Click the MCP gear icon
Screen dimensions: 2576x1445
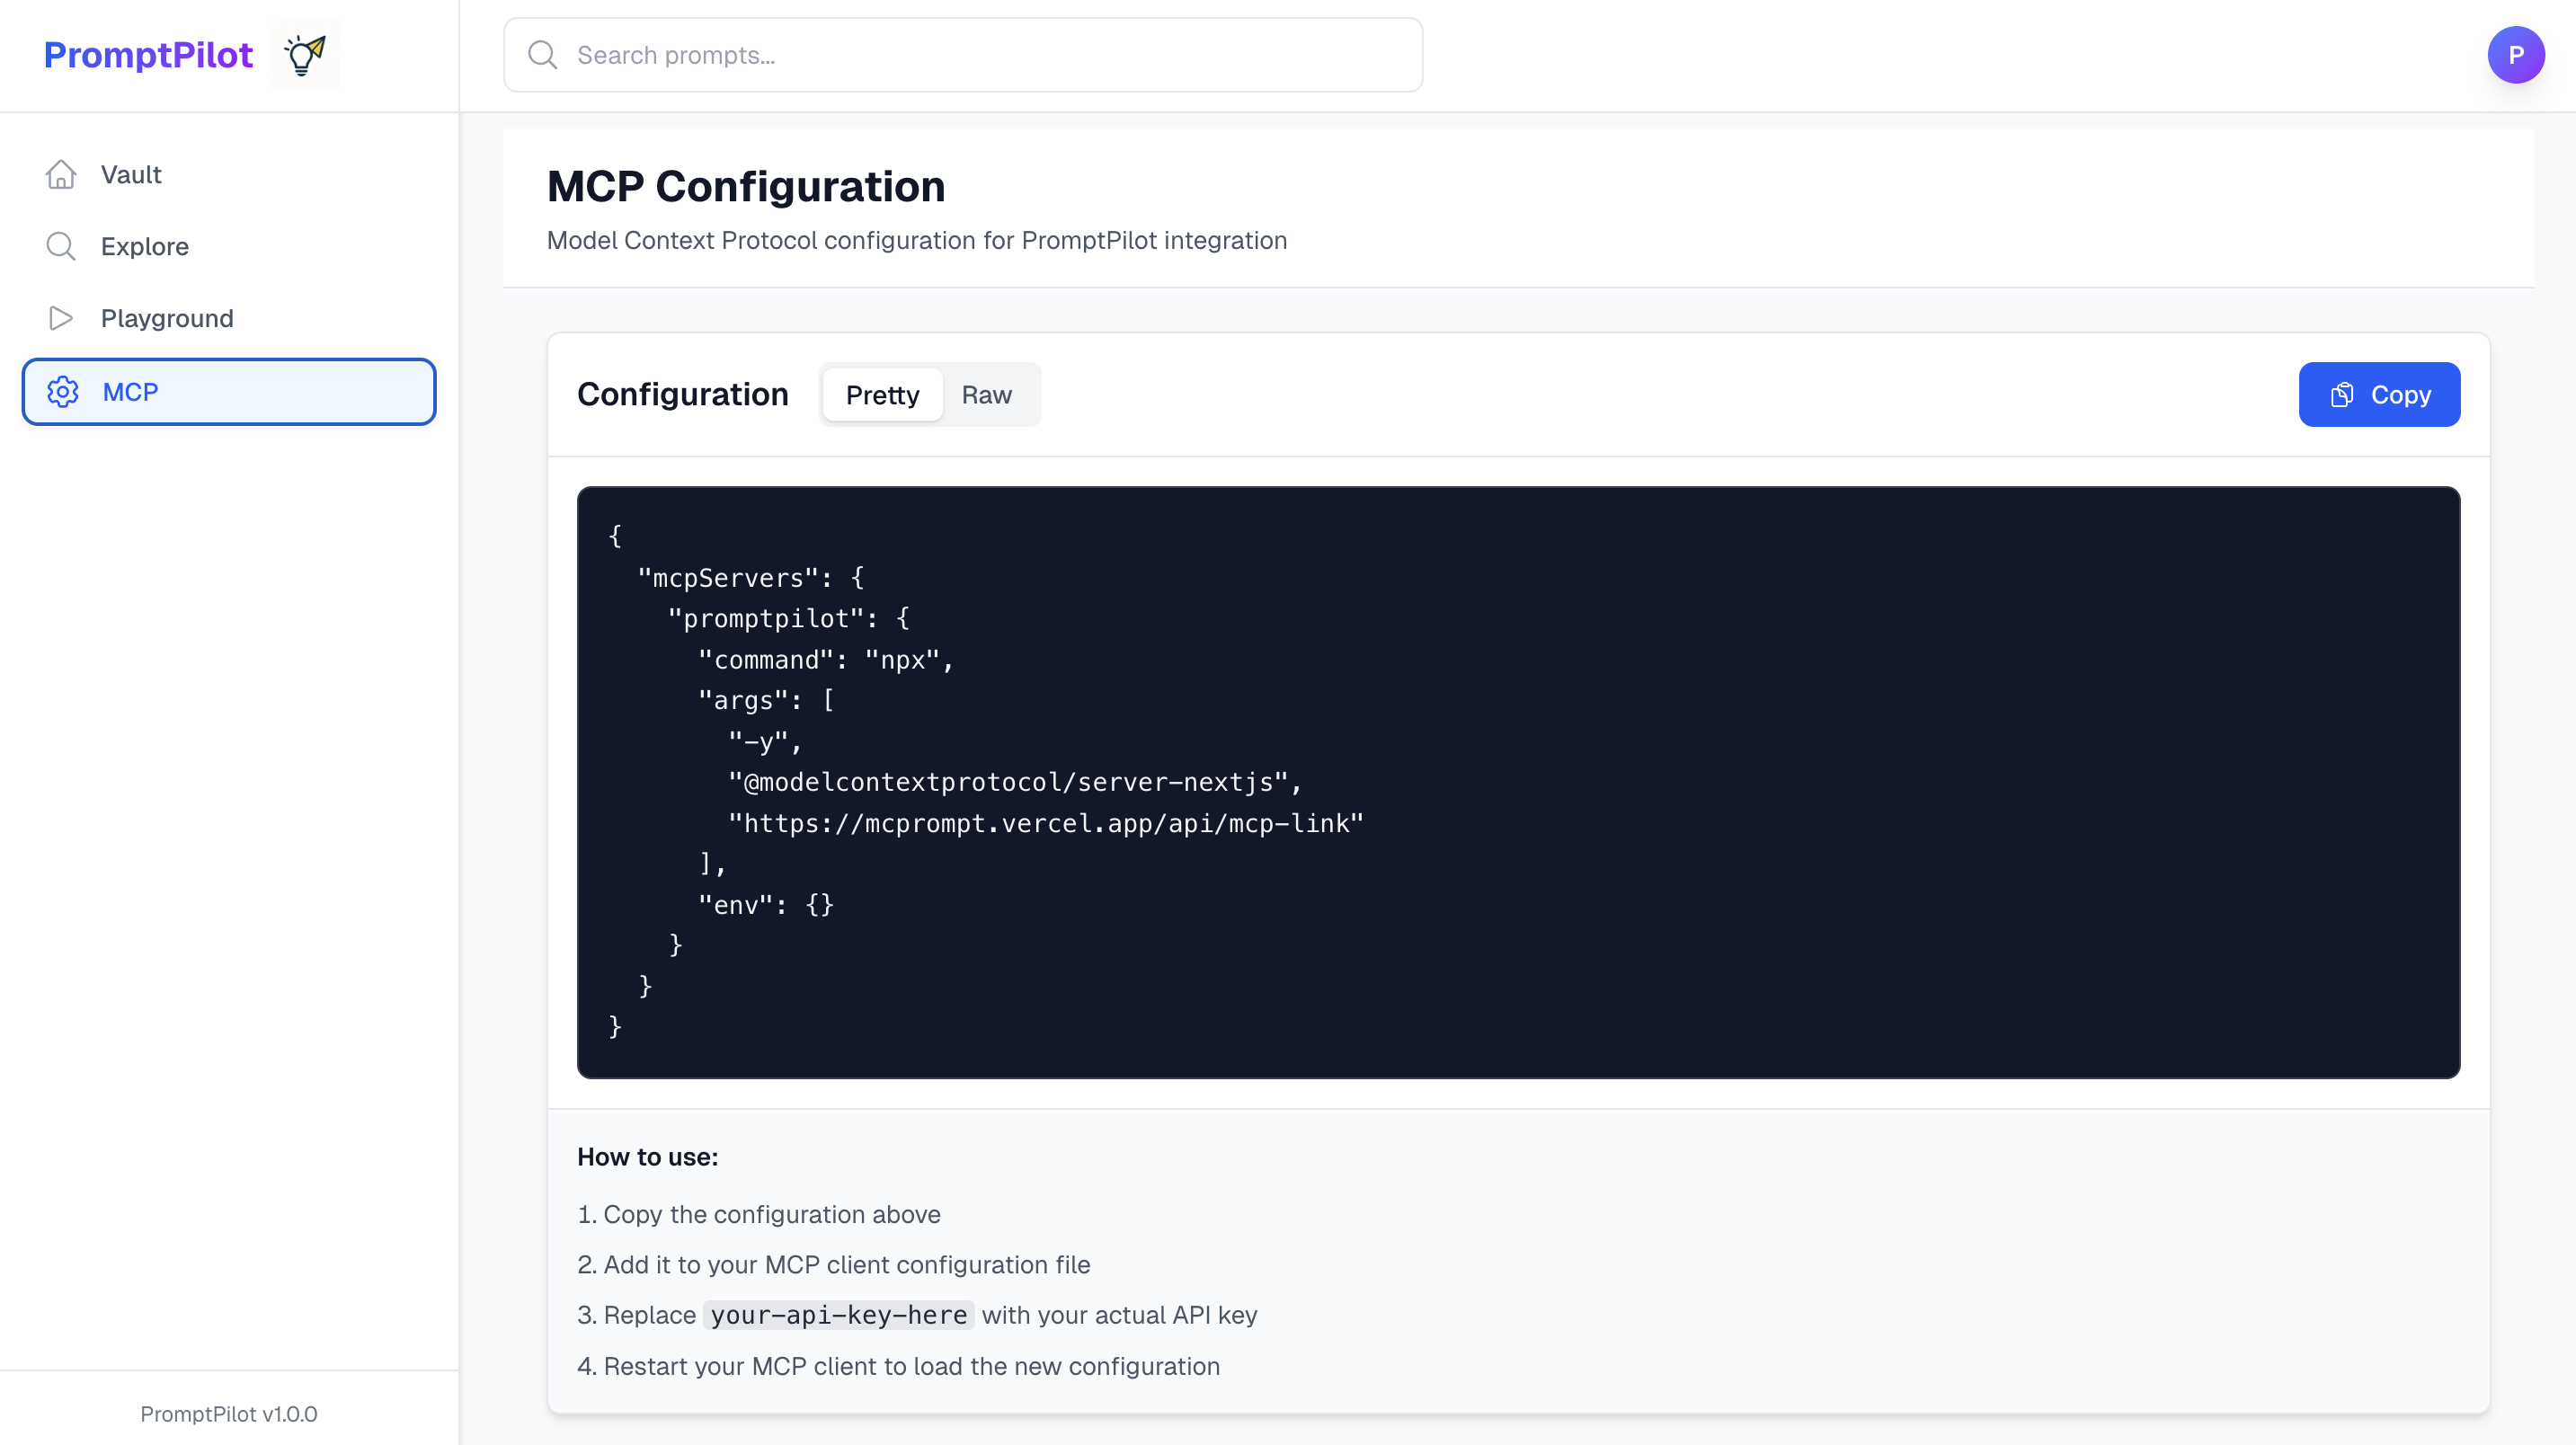63,392
